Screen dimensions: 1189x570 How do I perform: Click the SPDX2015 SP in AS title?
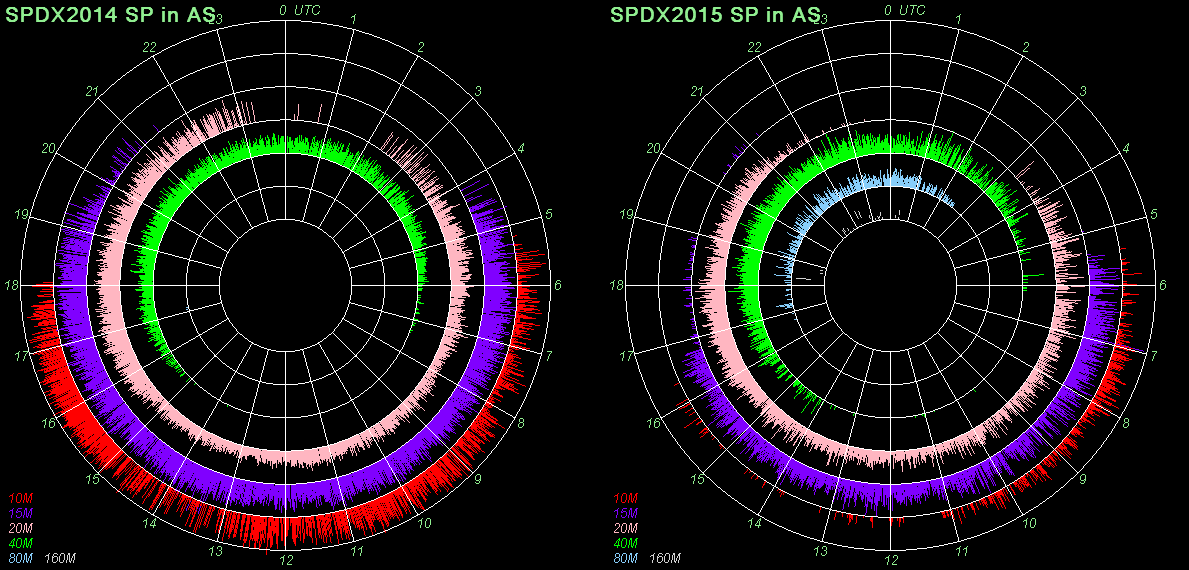click(x=716, y=15)
